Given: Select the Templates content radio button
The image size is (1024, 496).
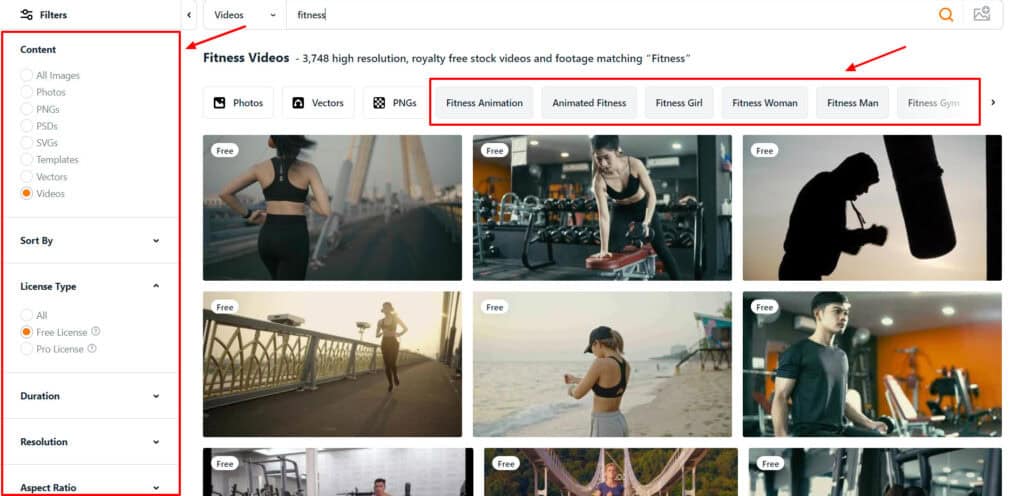Looking at the screenshot, I should (x=26, y=159).
